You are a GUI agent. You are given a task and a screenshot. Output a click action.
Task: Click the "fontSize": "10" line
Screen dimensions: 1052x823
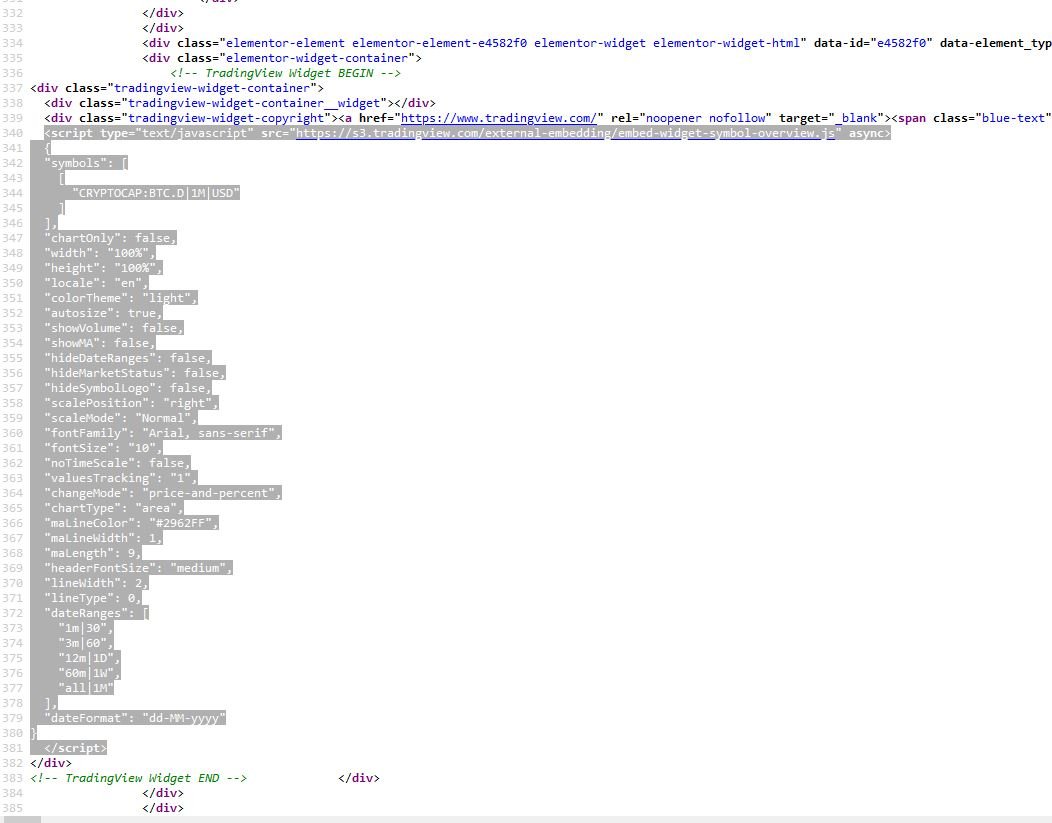(x=103, y=448)
